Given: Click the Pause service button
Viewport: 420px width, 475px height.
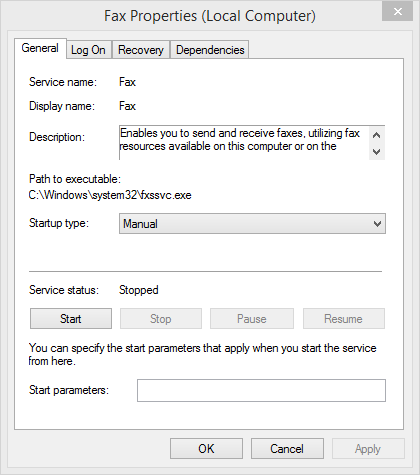Looking at the screenshot, I should (252, 319).
